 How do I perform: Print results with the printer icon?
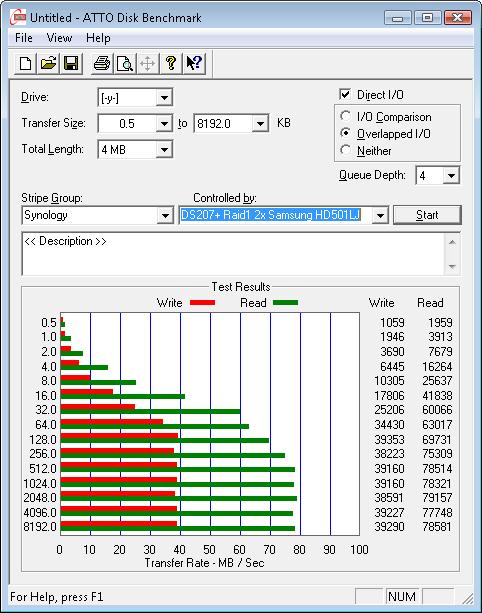(x=102, y=63)
